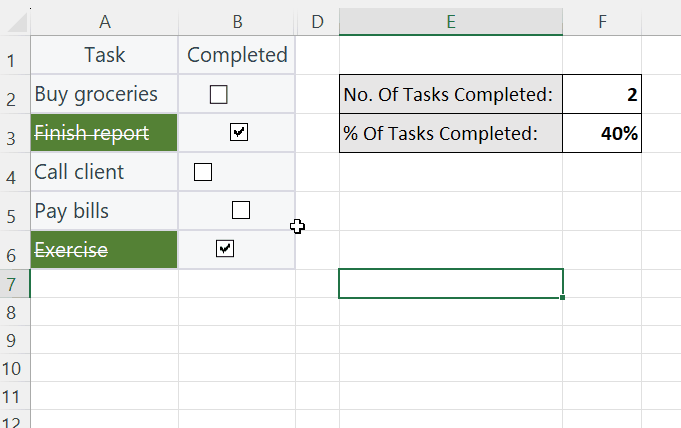Select row 8 header
Image resolution: width=681 pixels, height=428 pixels.
15,312
